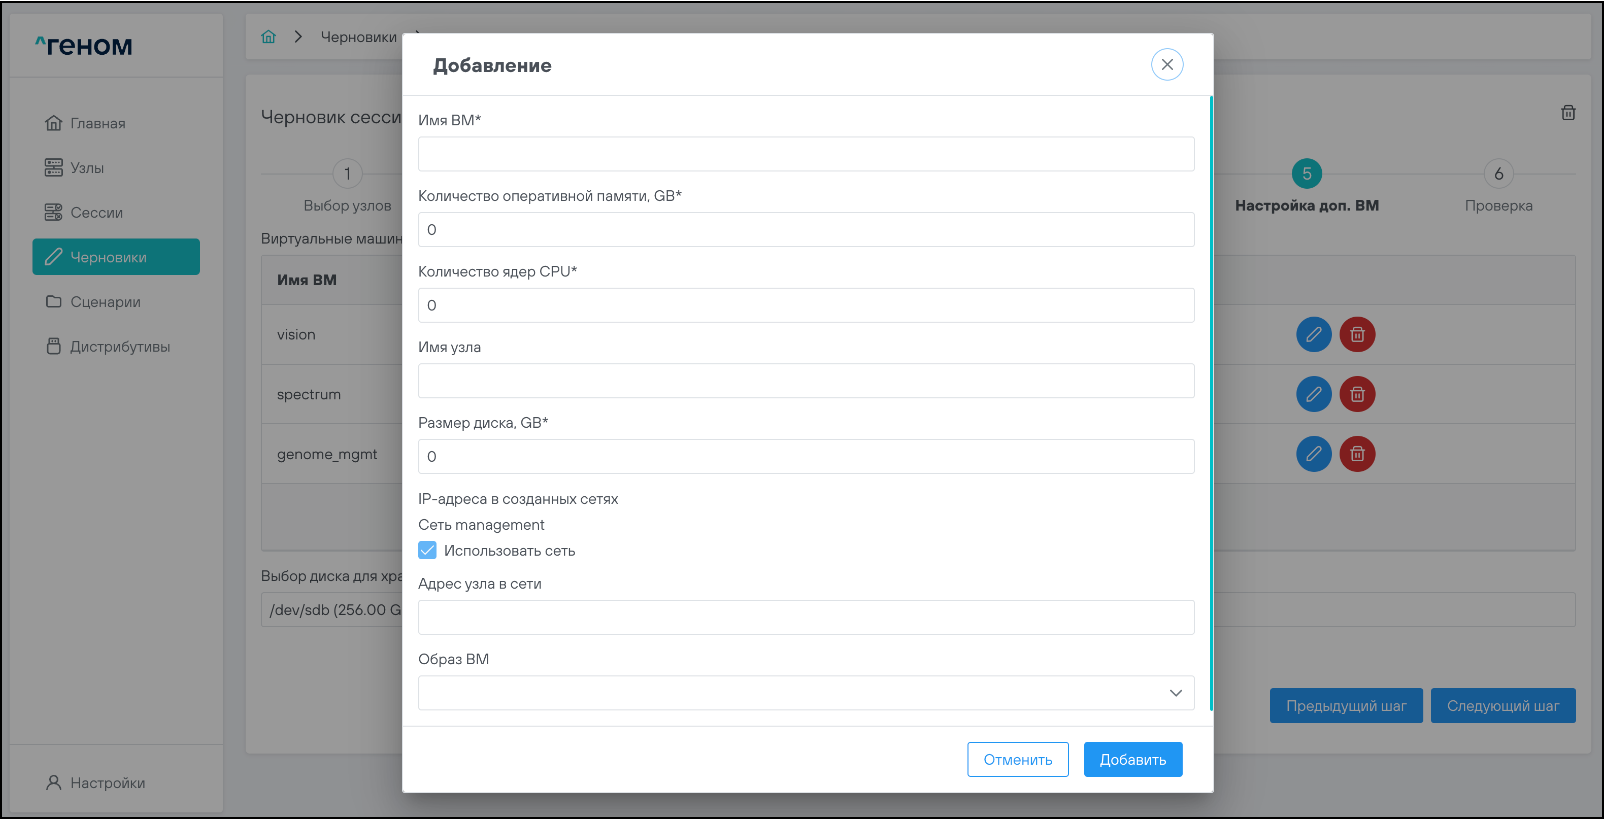The height and width of the screenshot is (820, 1604).
Task: Toggle the Использовать сеть checkbox
Action: coord(428,551)
